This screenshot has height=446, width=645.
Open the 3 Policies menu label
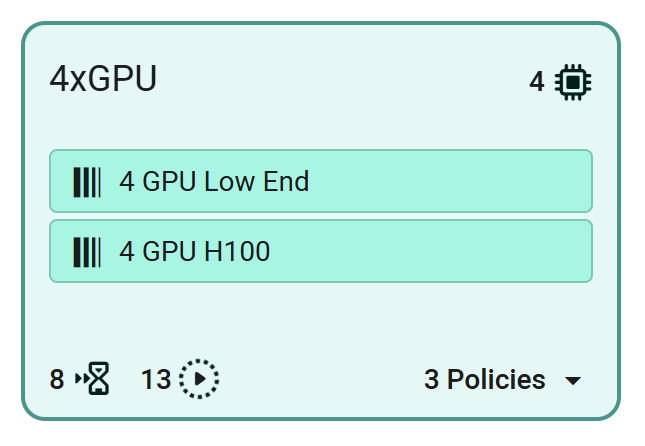tap(485, 380)
